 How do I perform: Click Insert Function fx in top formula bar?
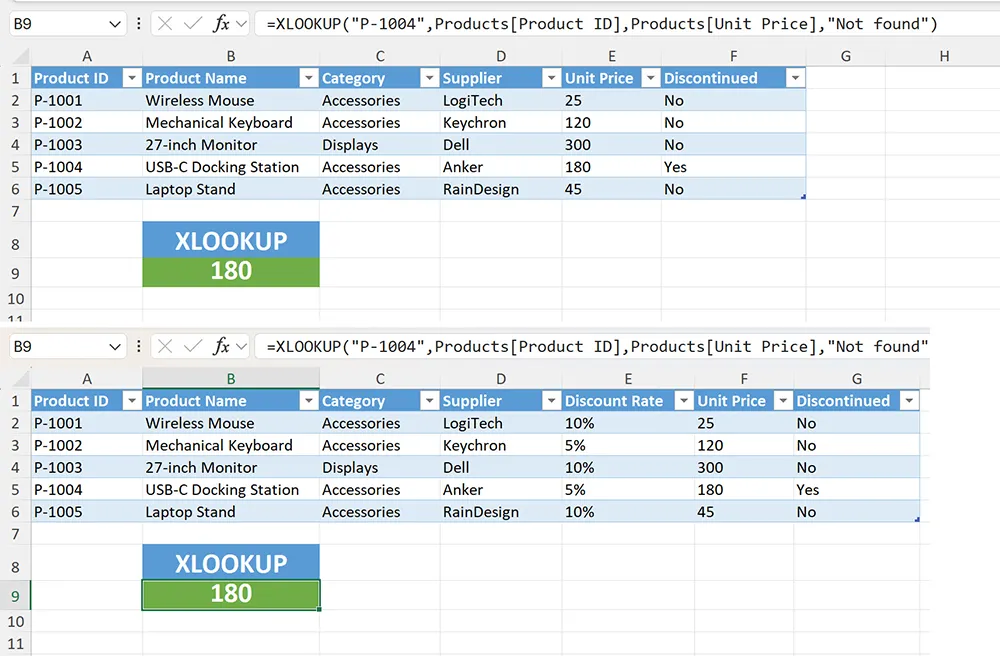222,24
